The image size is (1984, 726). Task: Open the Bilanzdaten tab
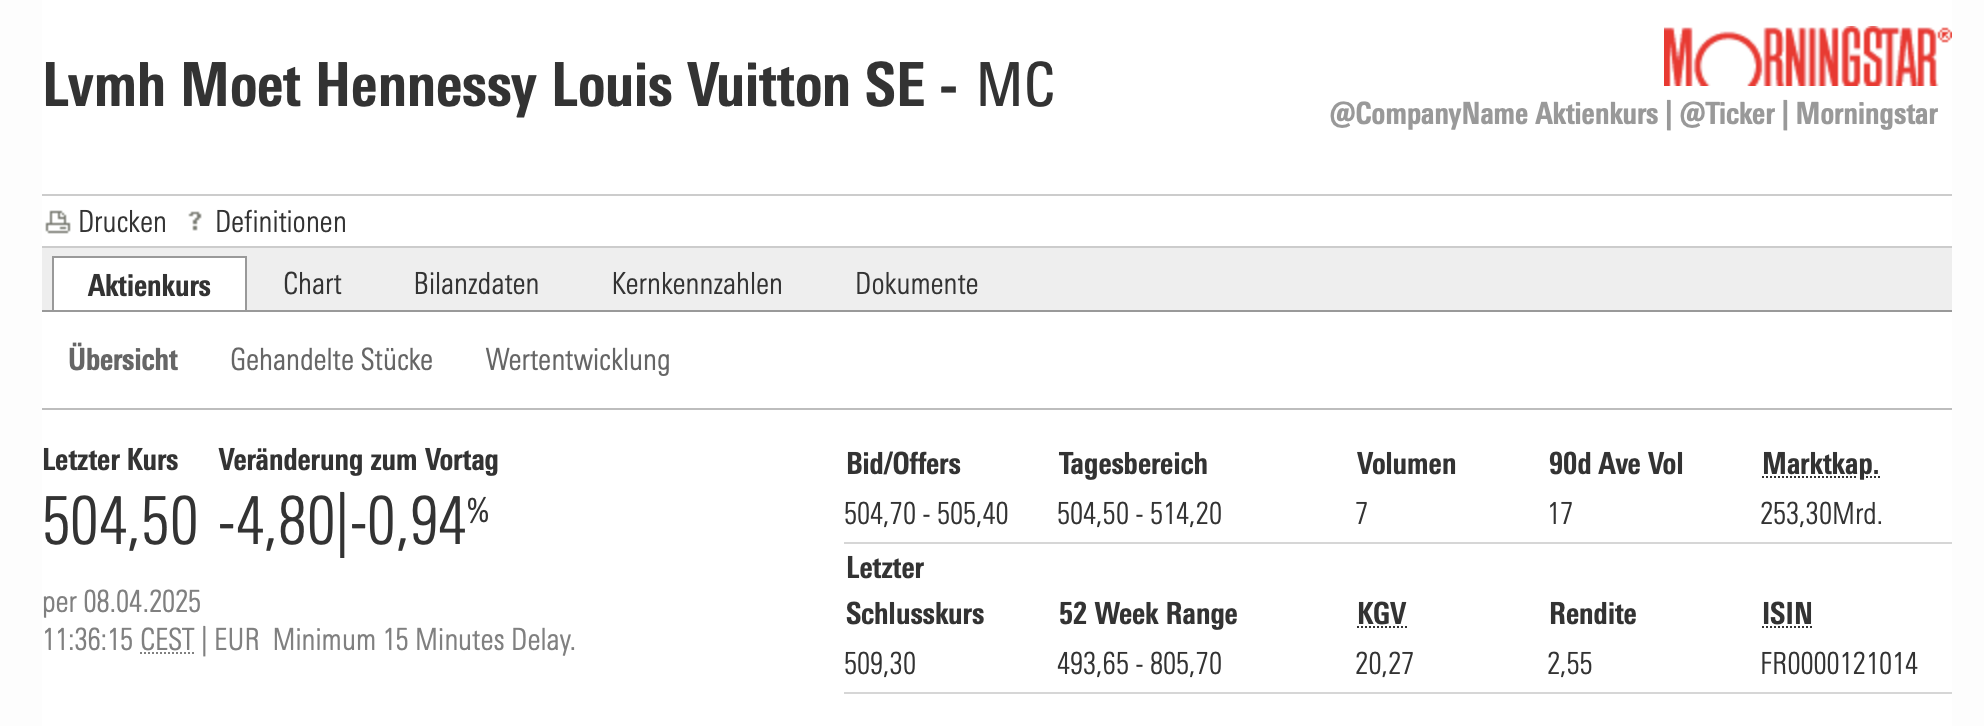476,284
